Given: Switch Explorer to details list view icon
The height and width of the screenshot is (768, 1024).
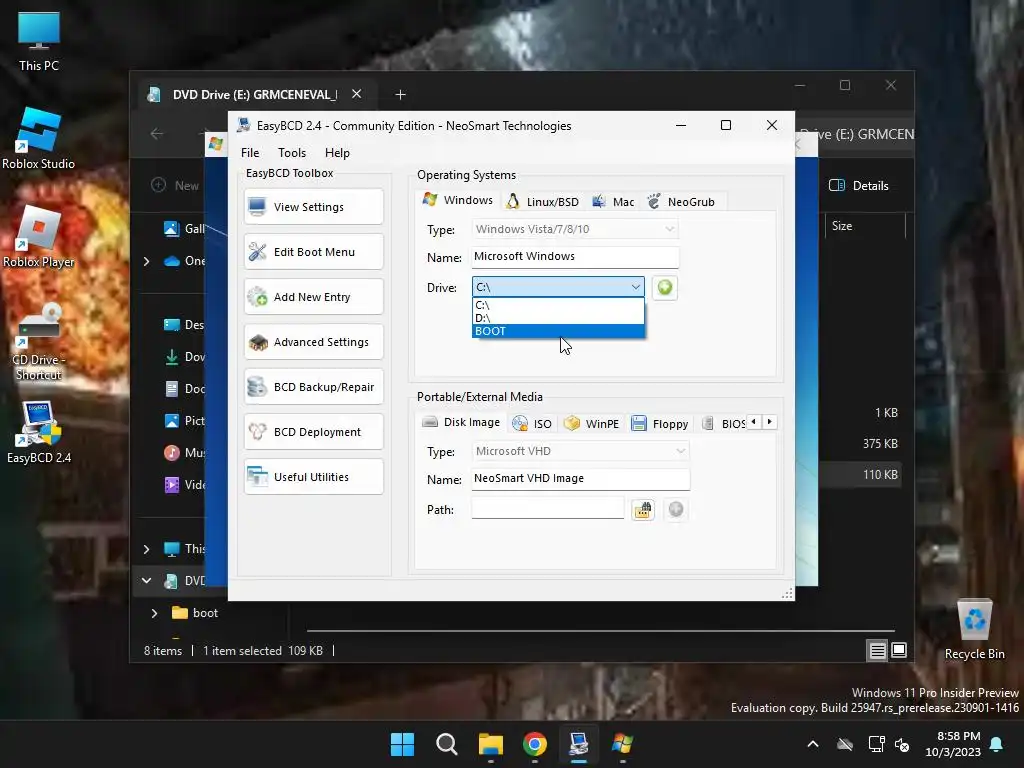Looking at the screenshot, I should coord(877,650).
